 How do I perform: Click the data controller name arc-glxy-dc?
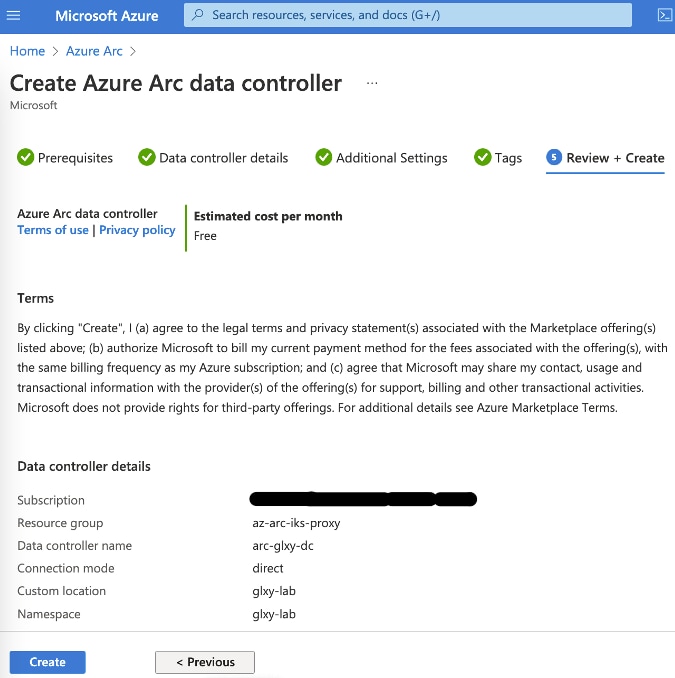pos(283,546)
